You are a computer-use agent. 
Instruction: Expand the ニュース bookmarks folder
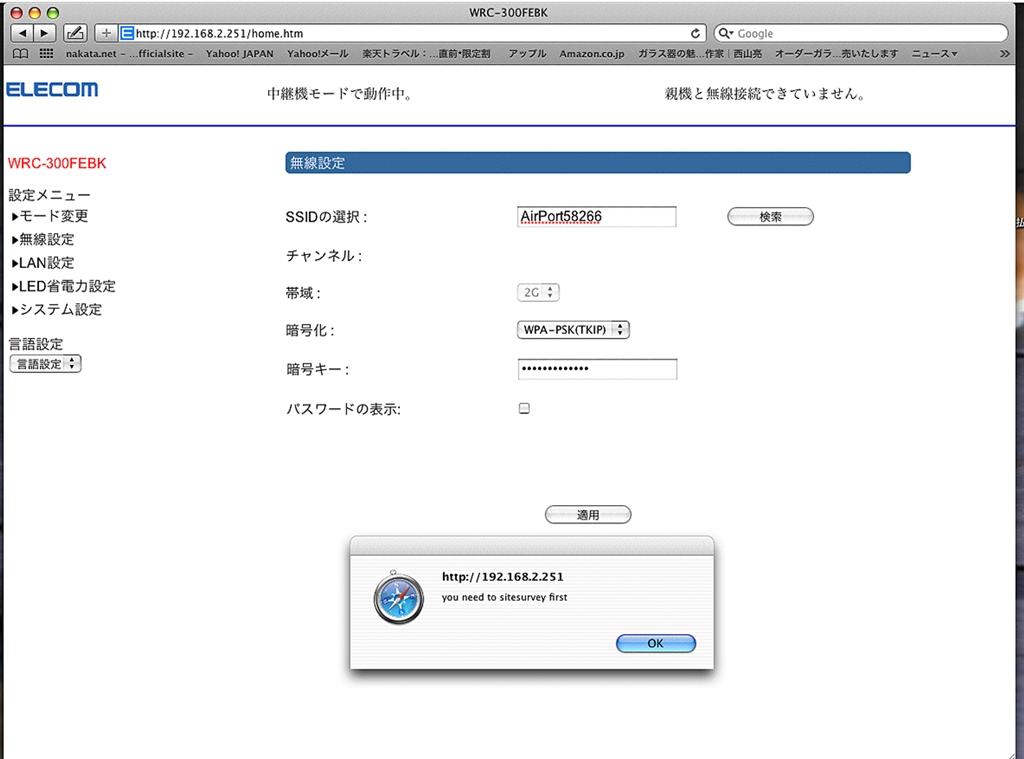[935, 54]
